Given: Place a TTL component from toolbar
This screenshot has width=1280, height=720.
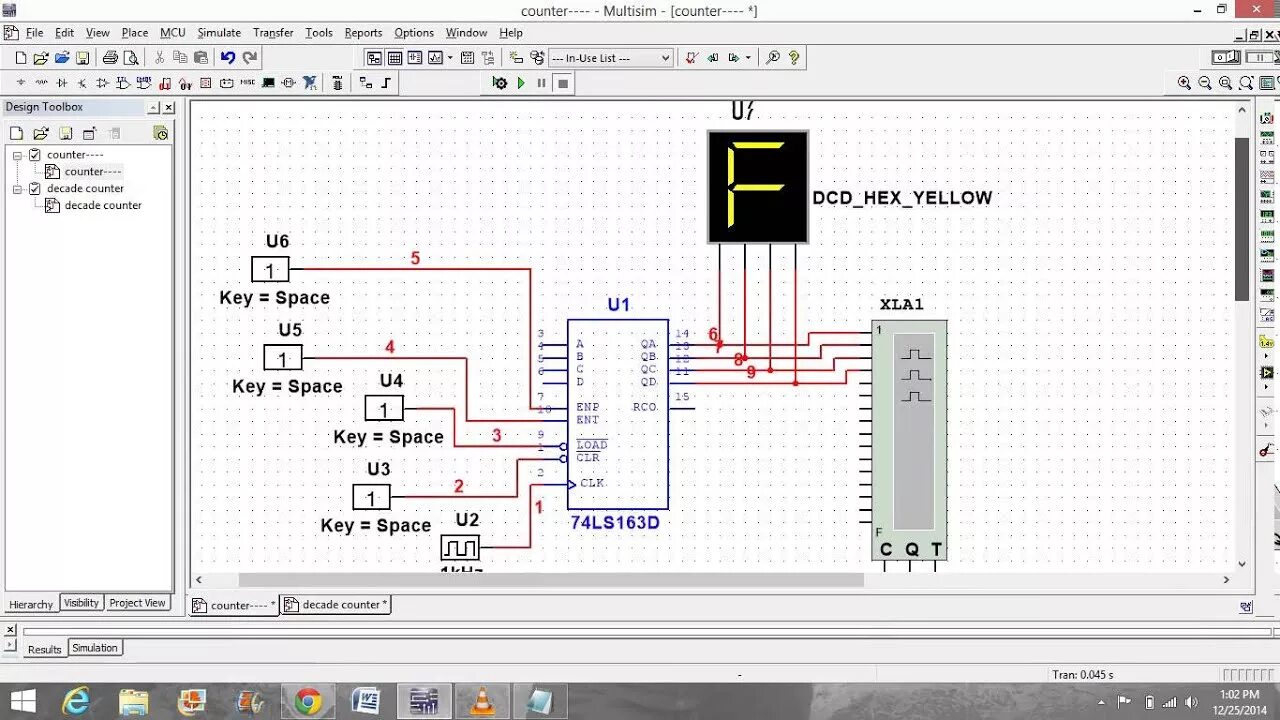Looking at the screenshot, I should 122,83.
